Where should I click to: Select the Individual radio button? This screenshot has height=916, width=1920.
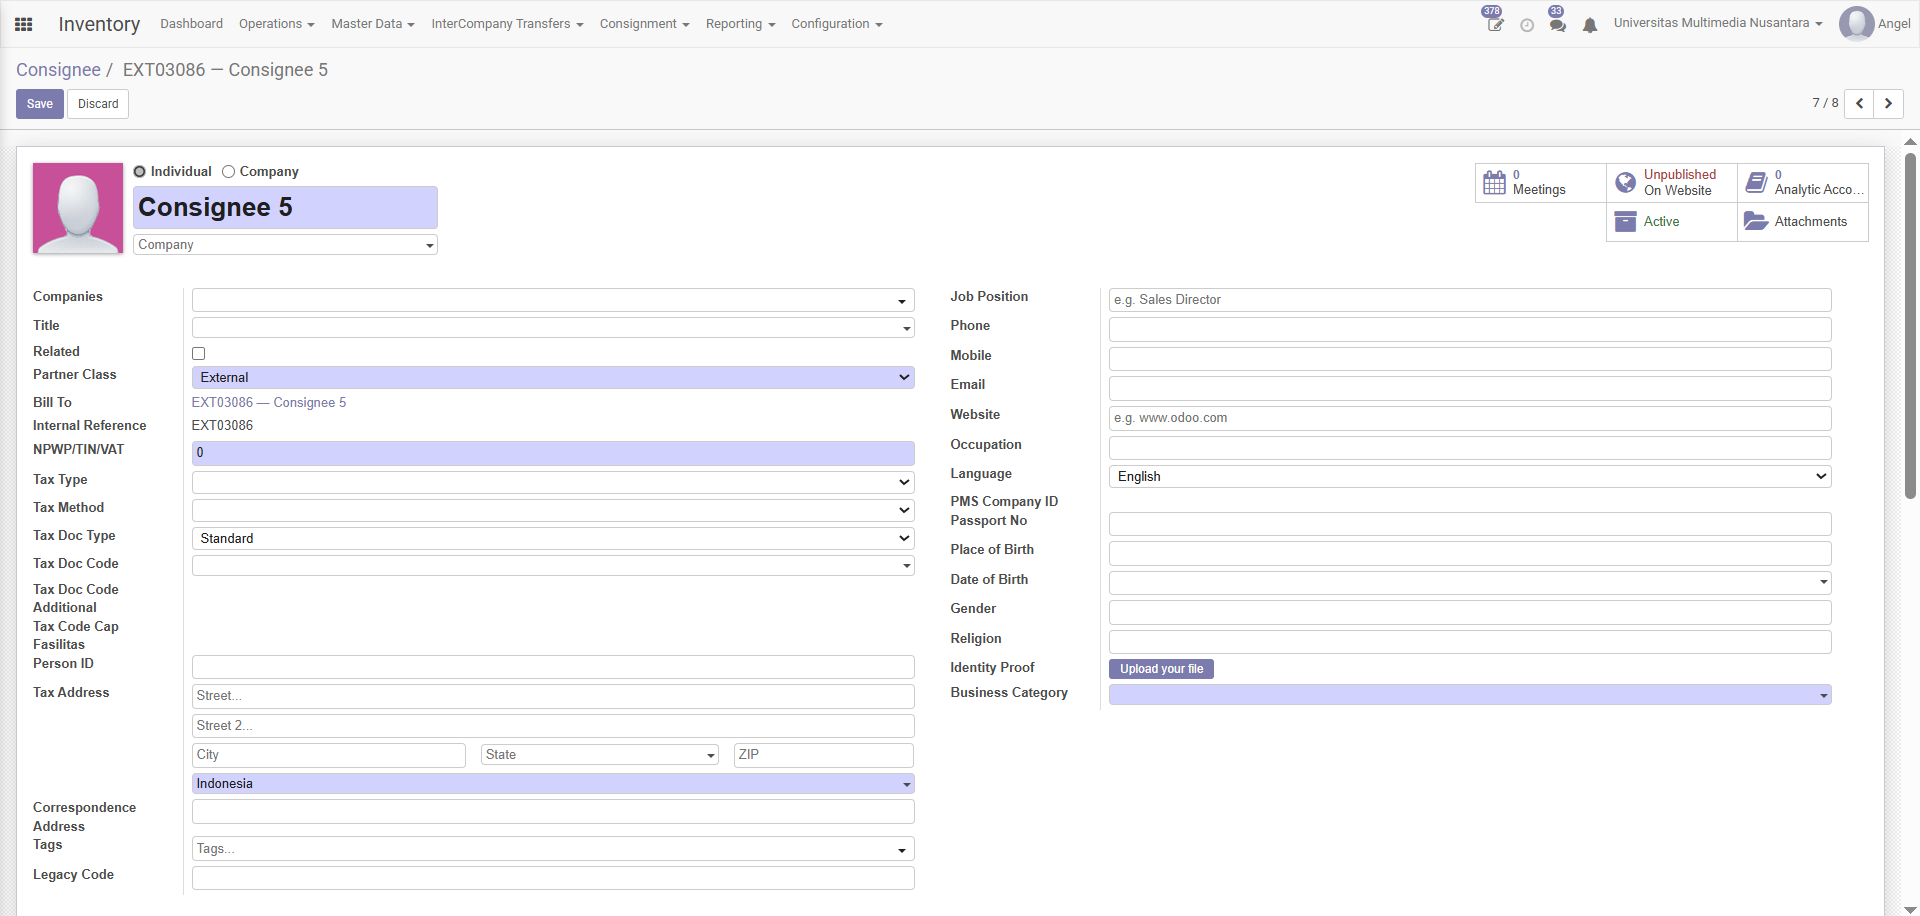pos(139,171)
